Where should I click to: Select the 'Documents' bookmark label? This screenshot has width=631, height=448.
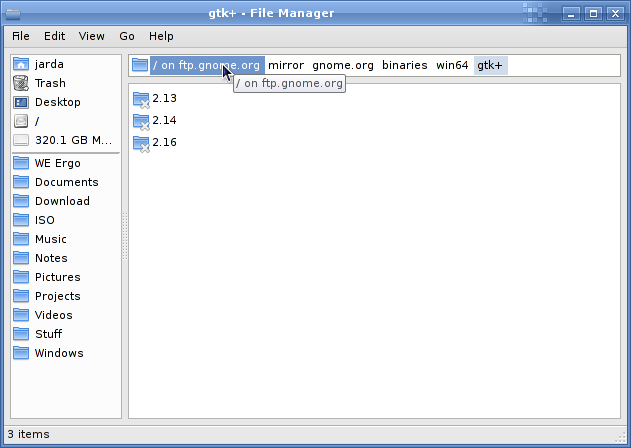(67, 182)
